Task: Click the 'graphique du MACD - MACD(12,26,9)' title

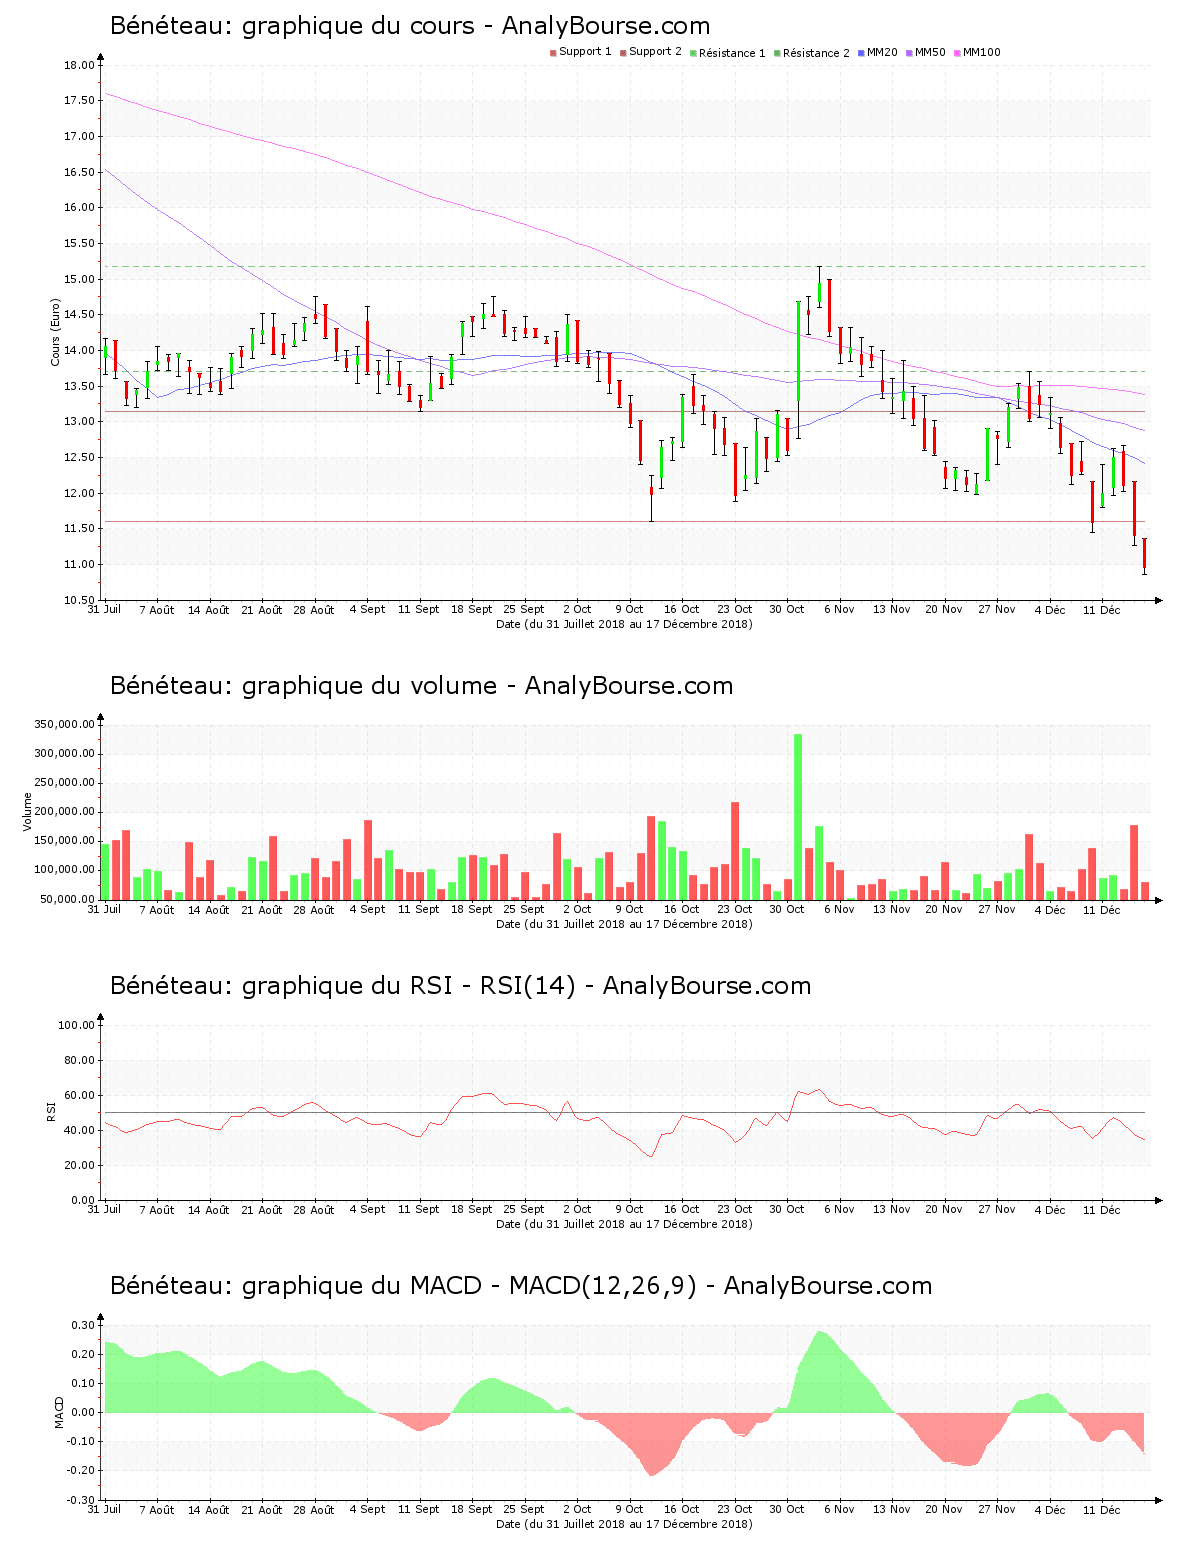Action: tap(521, 1286)
